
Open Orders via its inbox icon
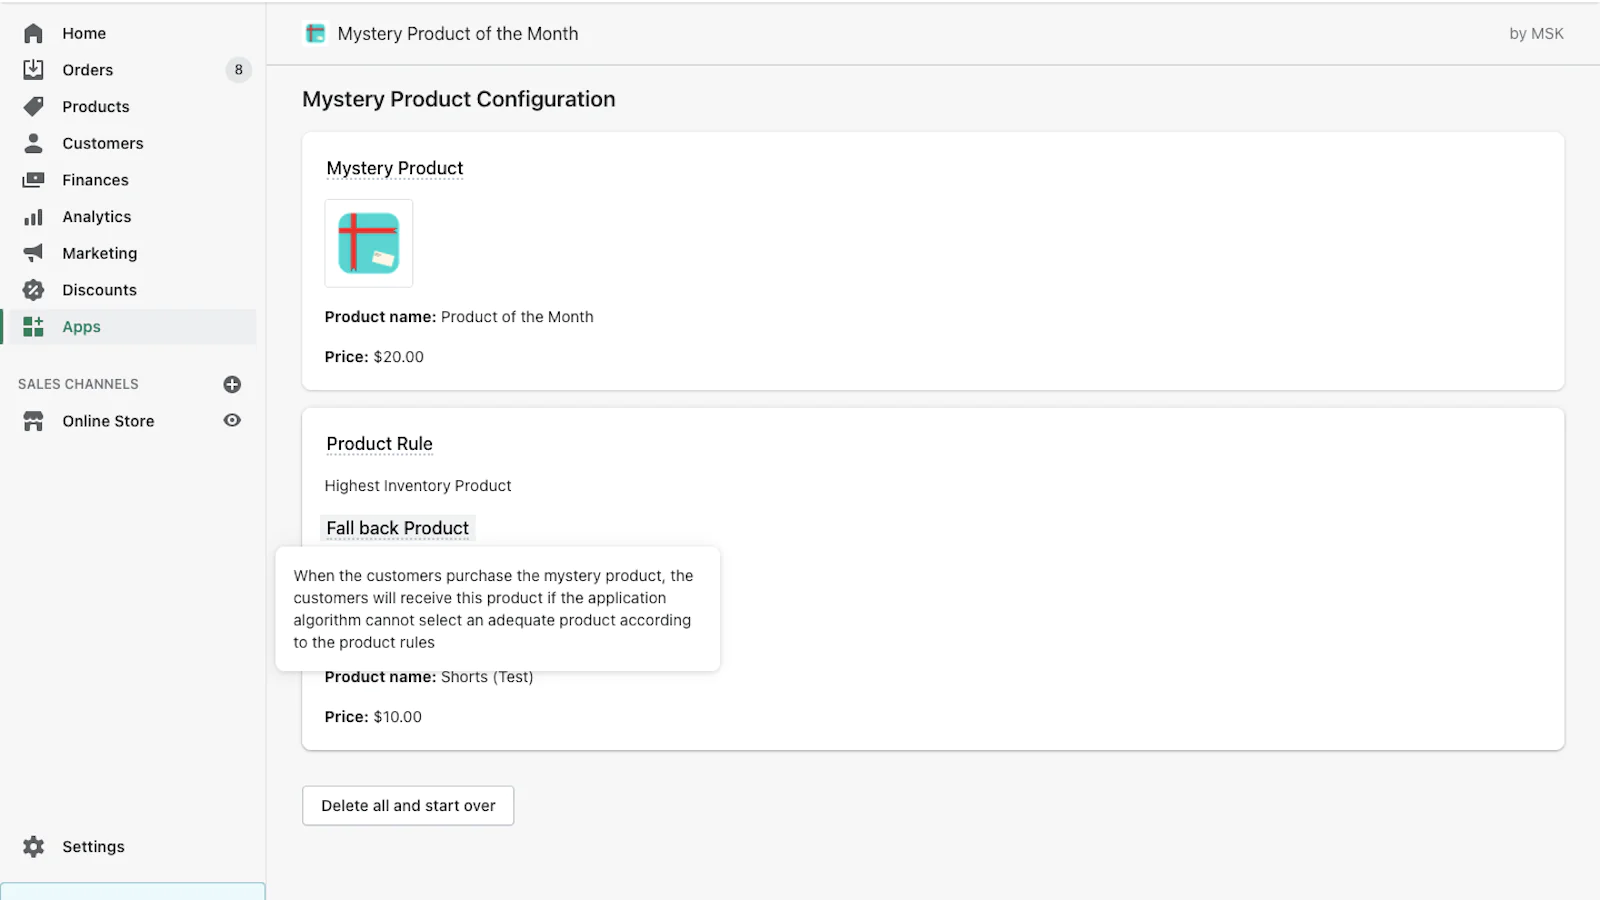coord(33,70)
